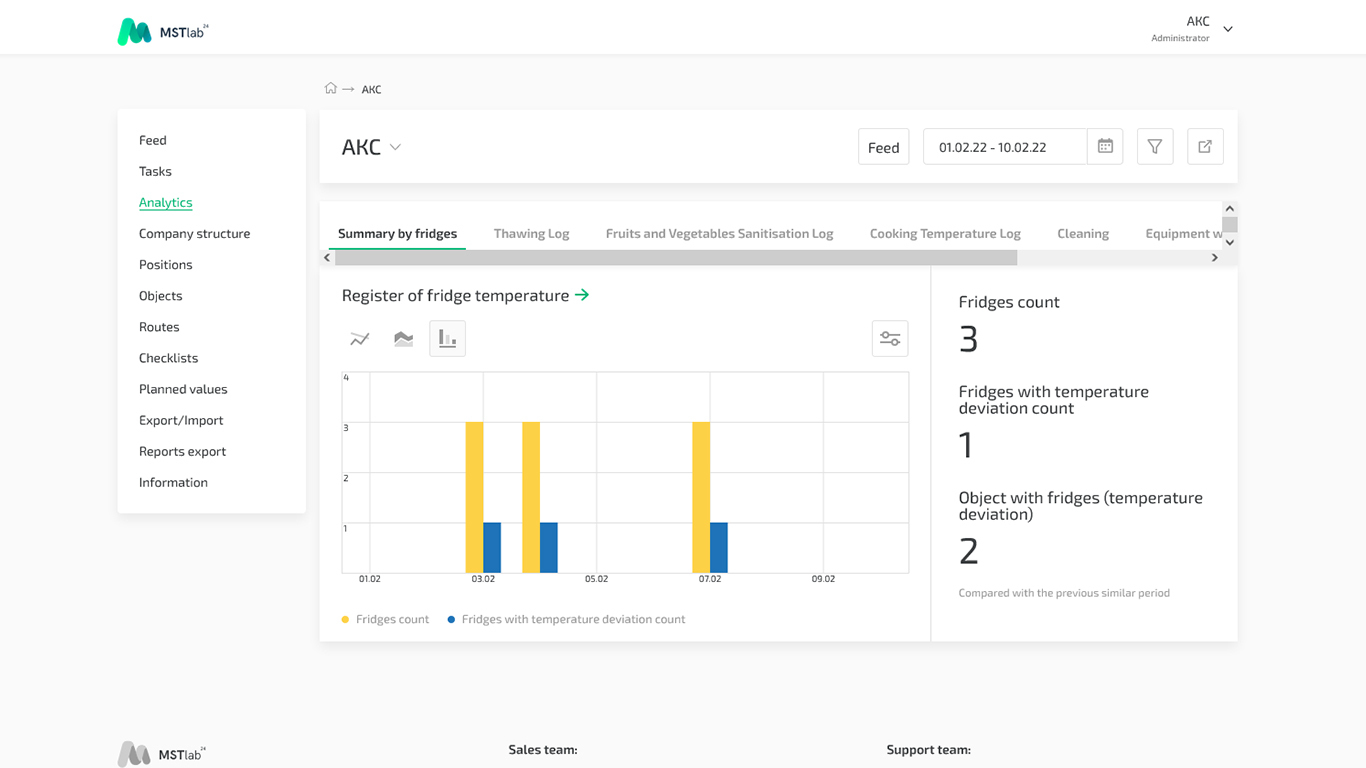The image size is (1366, 768).
Task: Switch to the Thawing Log tab
Action: [x=531, y=233]
